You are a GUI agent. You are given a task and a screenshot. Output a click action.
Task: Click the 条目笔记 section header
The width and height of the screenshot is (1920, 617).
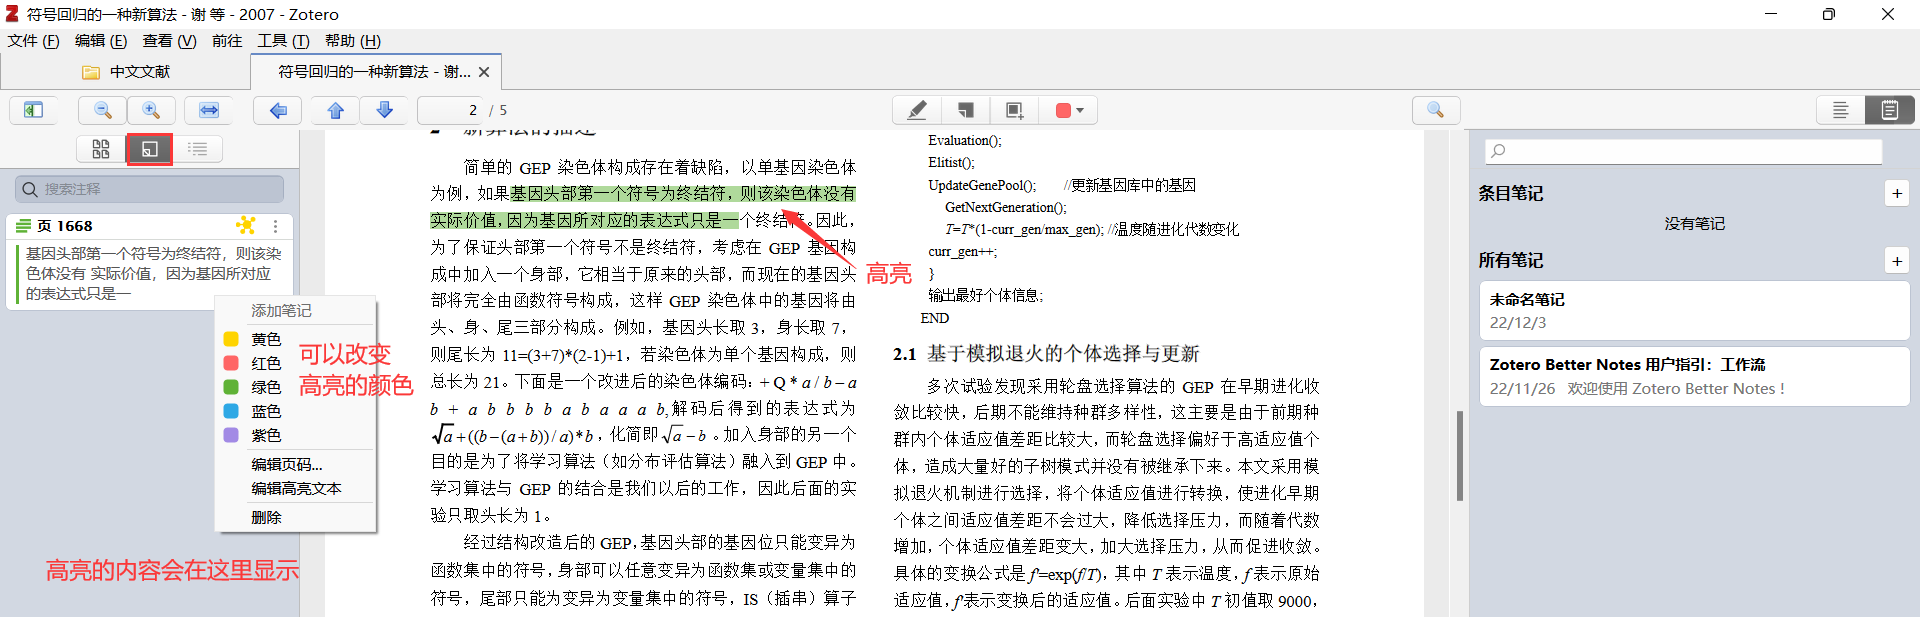1511,194
